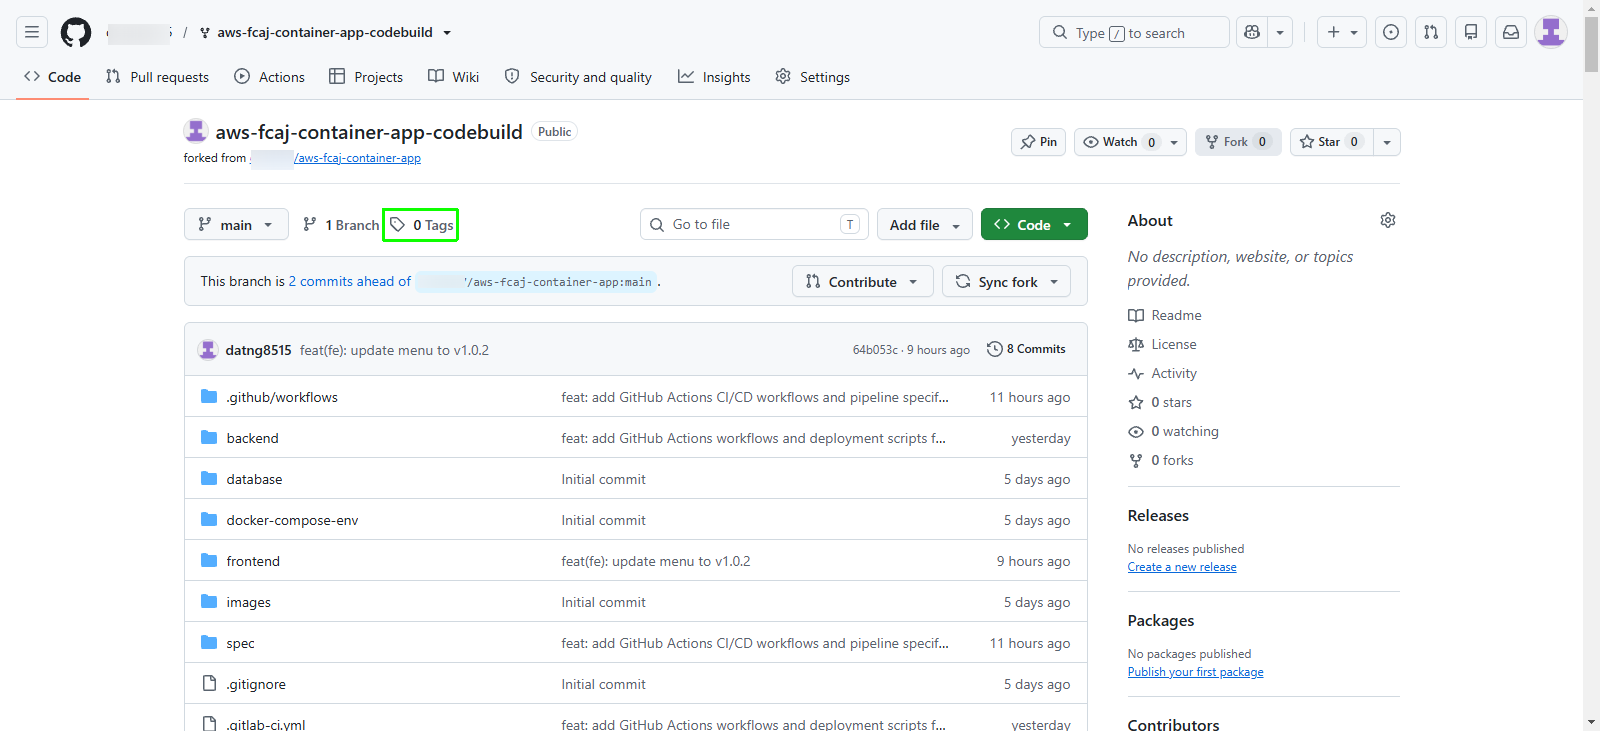Screen dimensions: 1600x731
Task: Open the Sync fork dropdown
Action: click(1006, 281)
